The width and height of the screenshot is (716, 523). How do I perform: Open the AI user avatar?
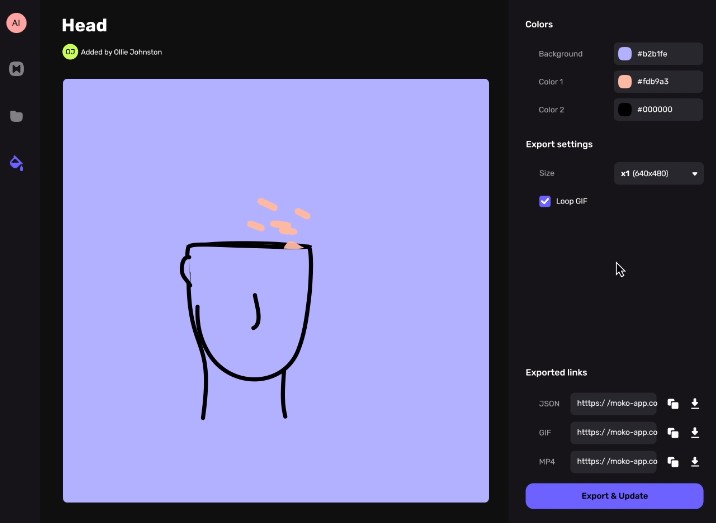click(x=16, y=23)
